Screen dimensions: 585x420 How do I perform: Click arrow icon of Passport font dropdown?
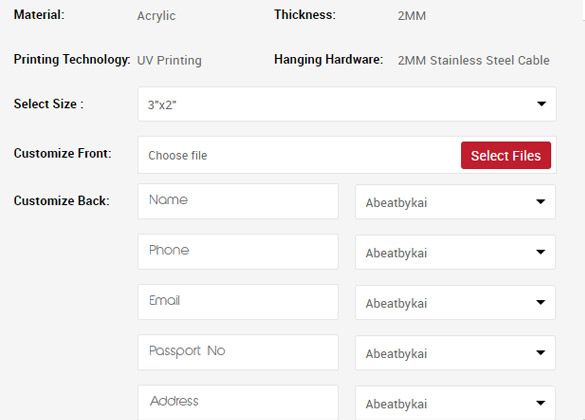tap(540, 352)
